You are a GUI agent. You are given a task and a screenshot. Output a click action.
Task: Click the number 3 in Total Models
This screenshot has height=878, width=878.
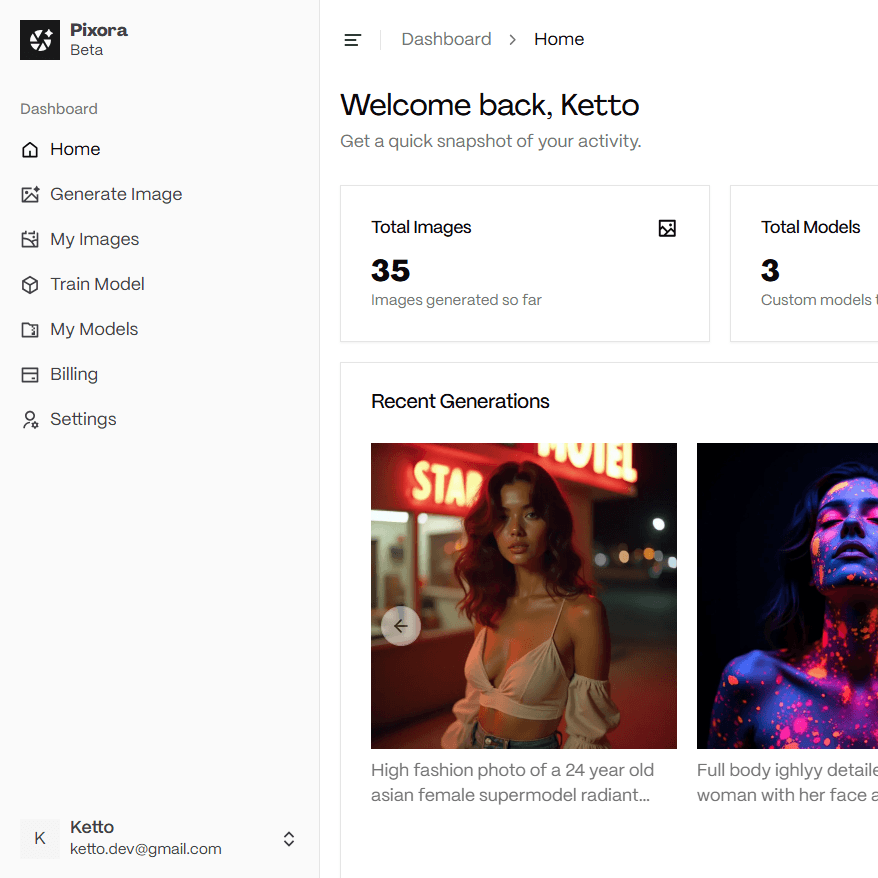click(x=770, y=270)
